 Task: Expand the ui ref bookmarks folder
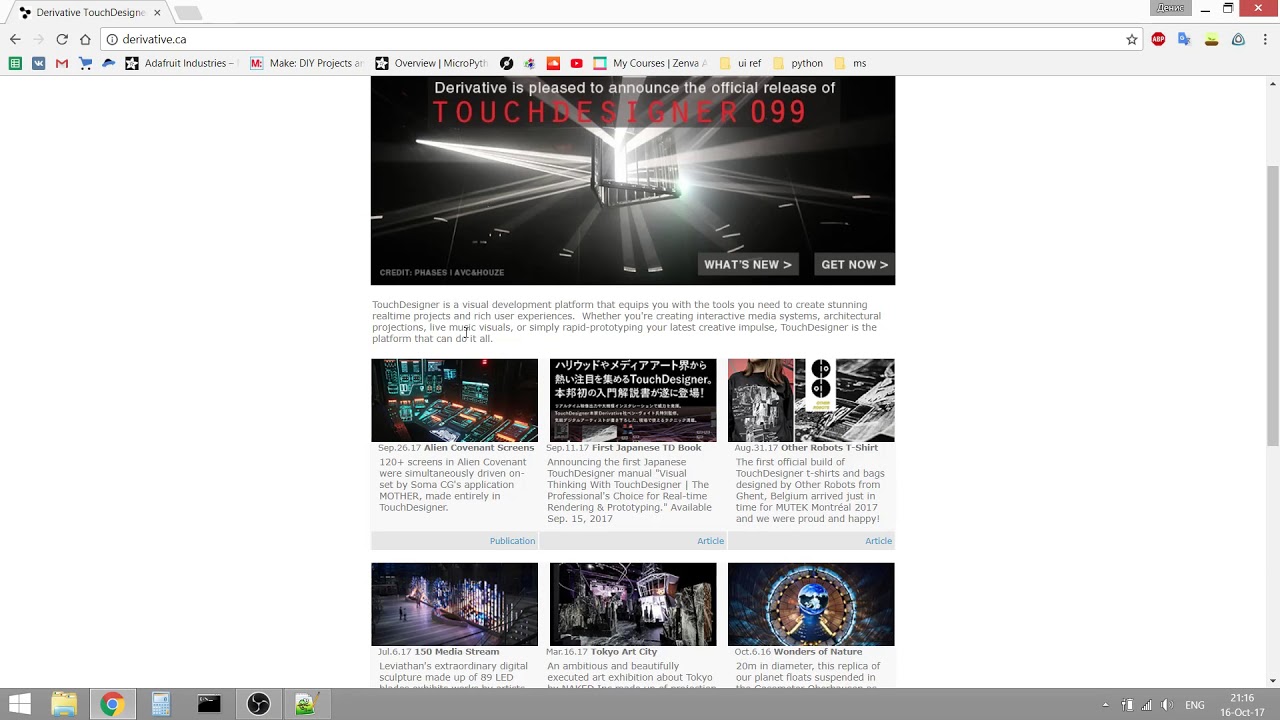[740, 63]
